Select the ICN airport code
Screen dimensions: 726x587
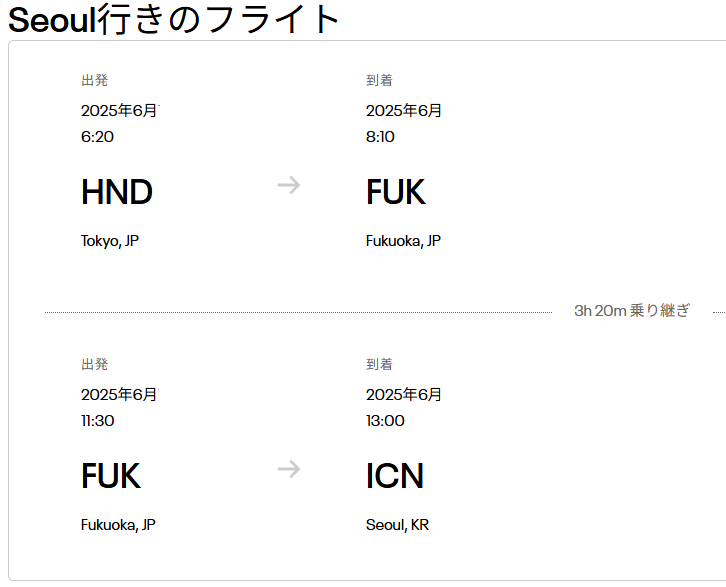[394, 476]
